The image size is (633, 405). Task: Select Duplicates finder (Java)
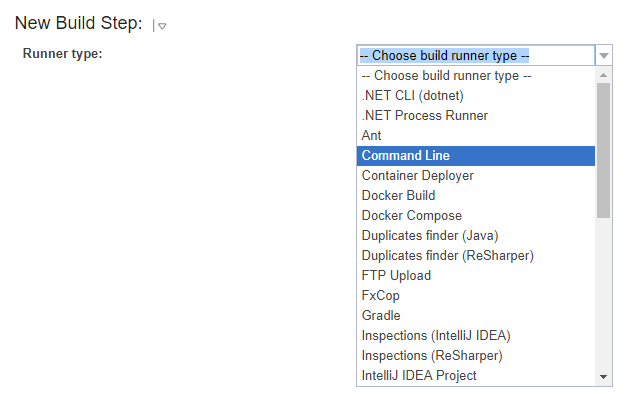pos(430,236)
